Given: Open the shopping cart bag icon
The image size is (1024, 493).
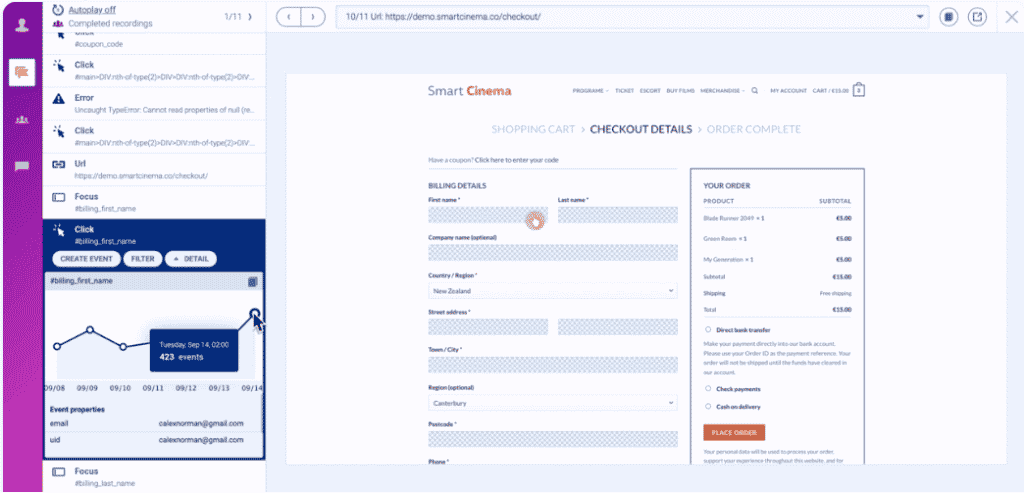Looking at the screenshot, I should (x=859, y=90).
